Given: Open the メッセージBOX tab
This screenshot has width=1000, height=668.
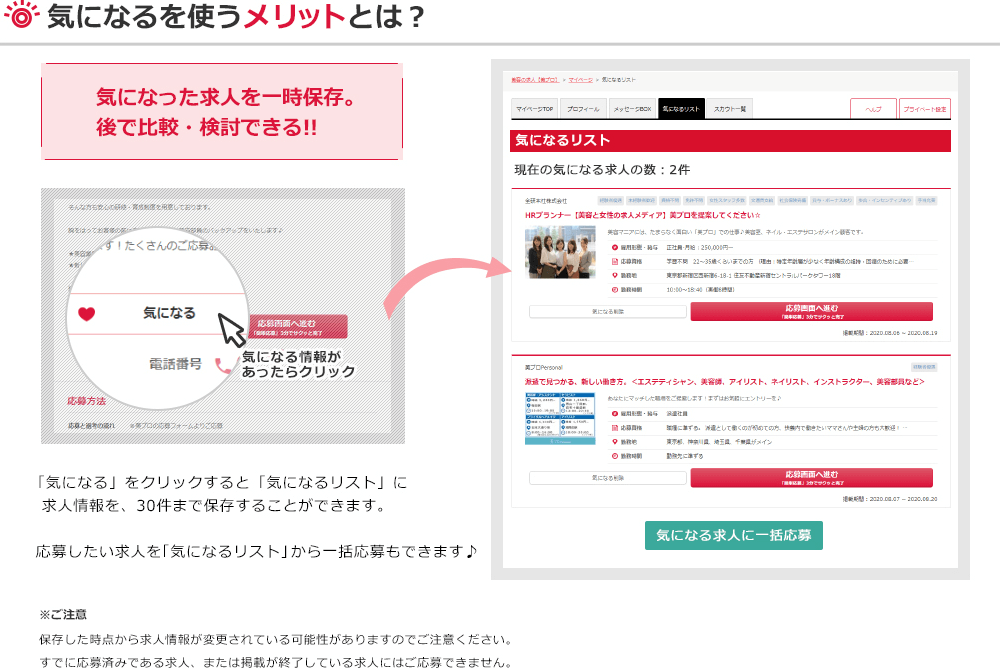Looking at the screenshot, I should coord(632,109).
